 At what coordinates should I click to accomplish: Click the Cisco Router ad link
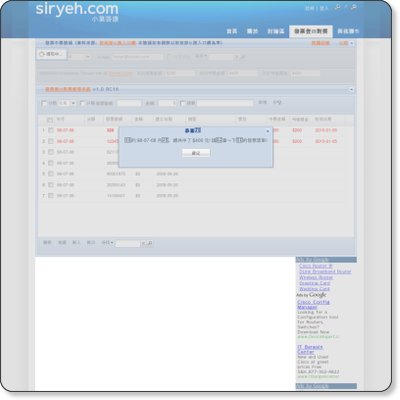pos(316,266)
